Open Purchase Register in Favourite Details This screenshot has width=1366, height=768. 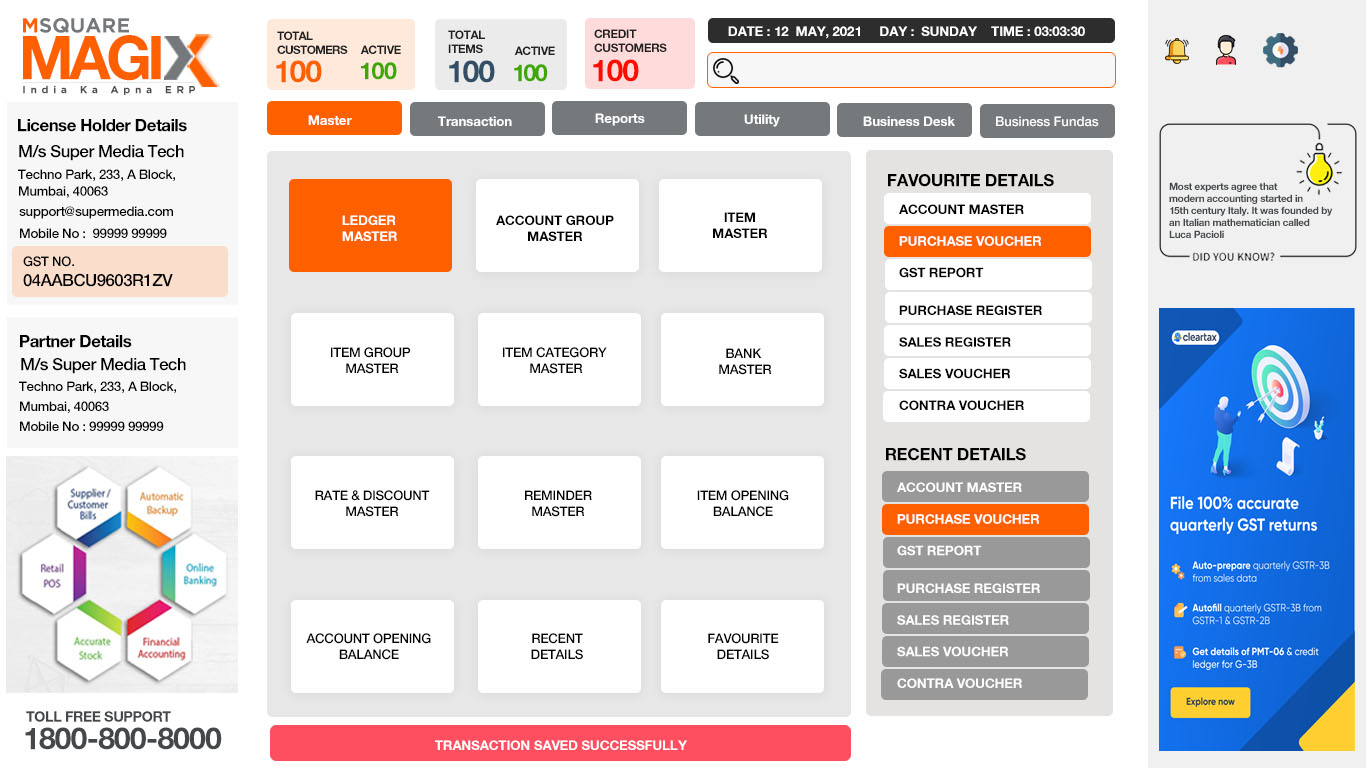987,309
